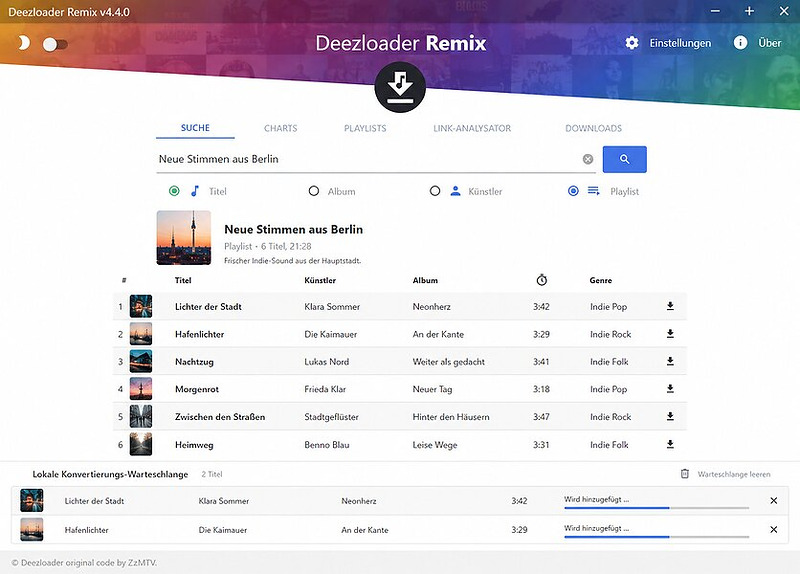Click album Leise Wege
This screenshot has width=800, height=574.
click(435, 445)
